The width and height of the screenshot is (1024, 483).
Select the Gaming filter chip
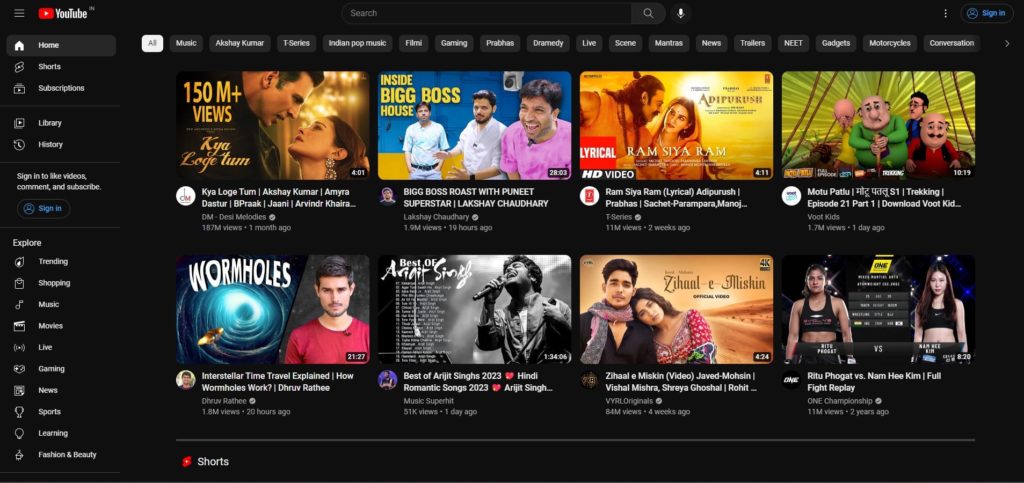click(454, 43)
